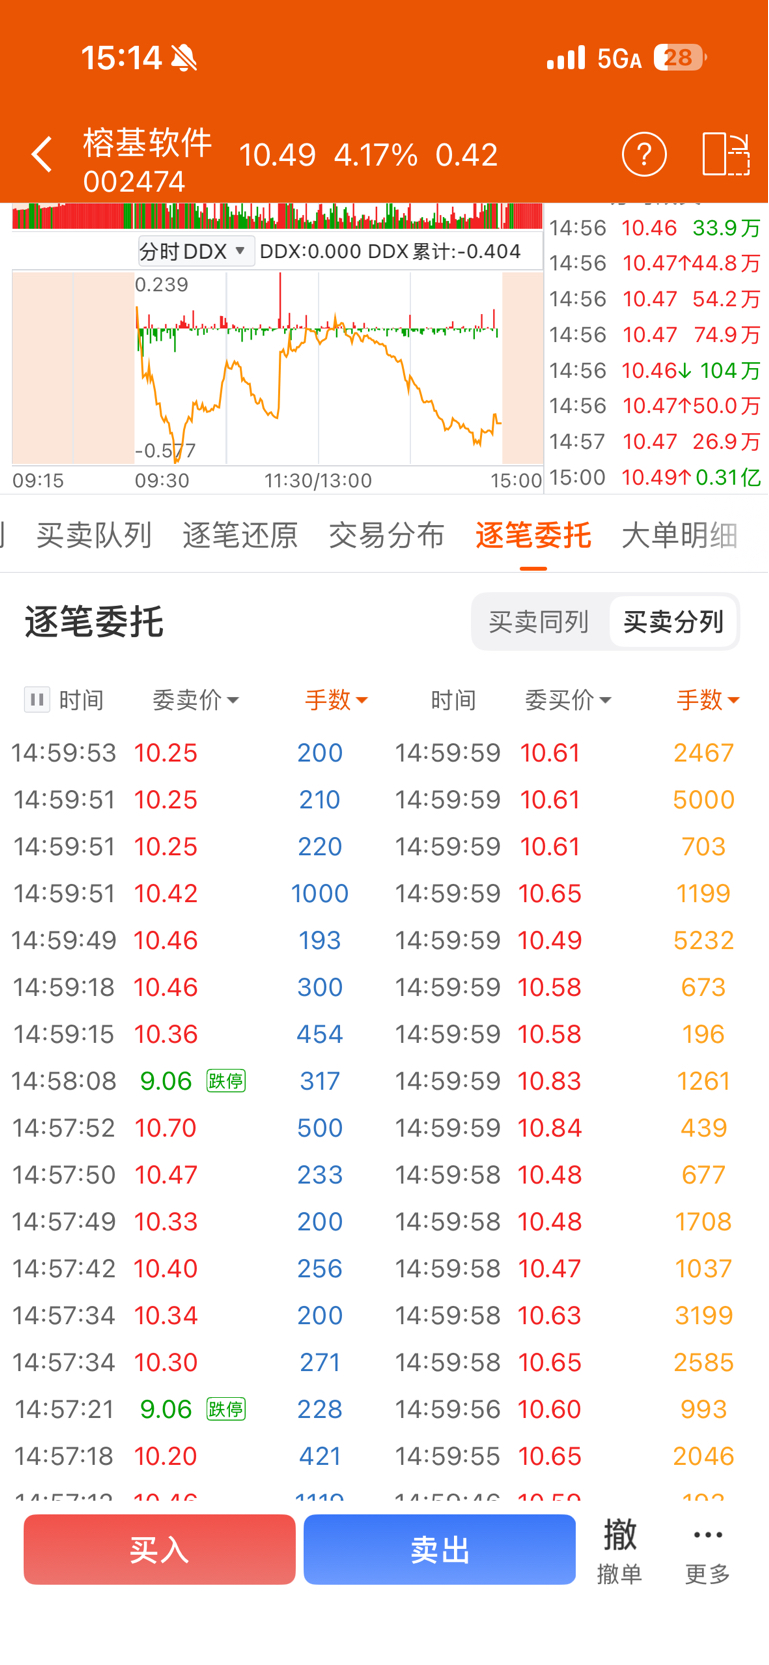Tap the muted bell icon in status bar
This screenshot has width=769, height=1665.
pyautogui.click(x=184, y=58)
